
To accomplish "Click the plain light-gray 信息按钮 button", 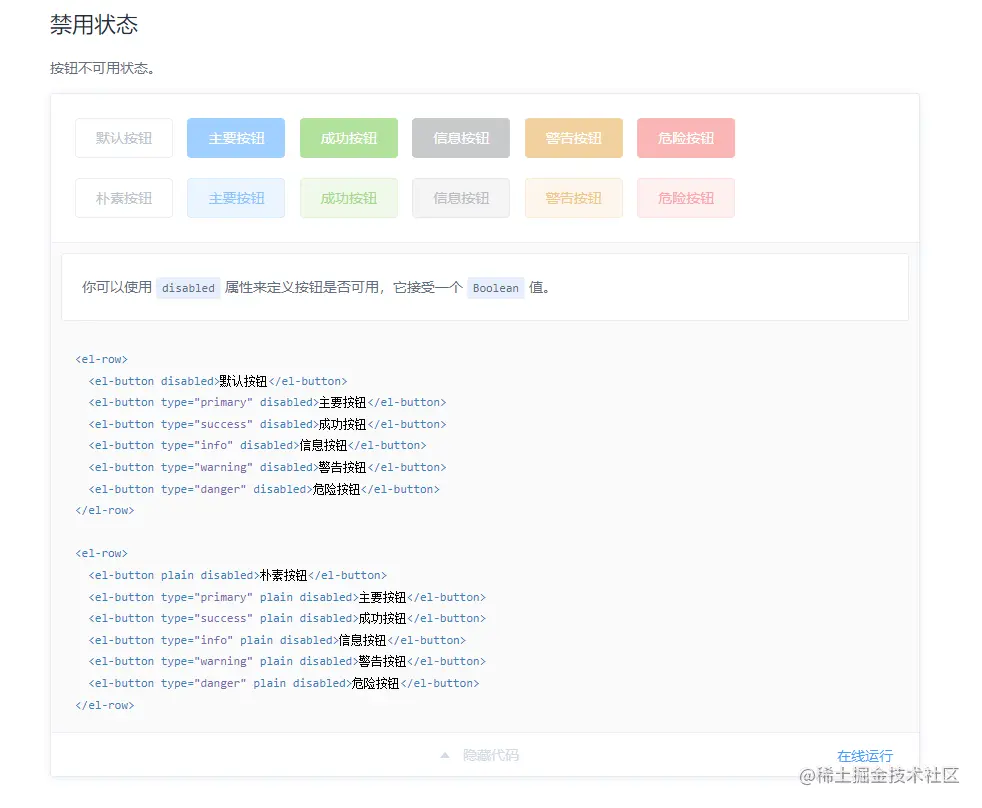I will coord(461,198).
